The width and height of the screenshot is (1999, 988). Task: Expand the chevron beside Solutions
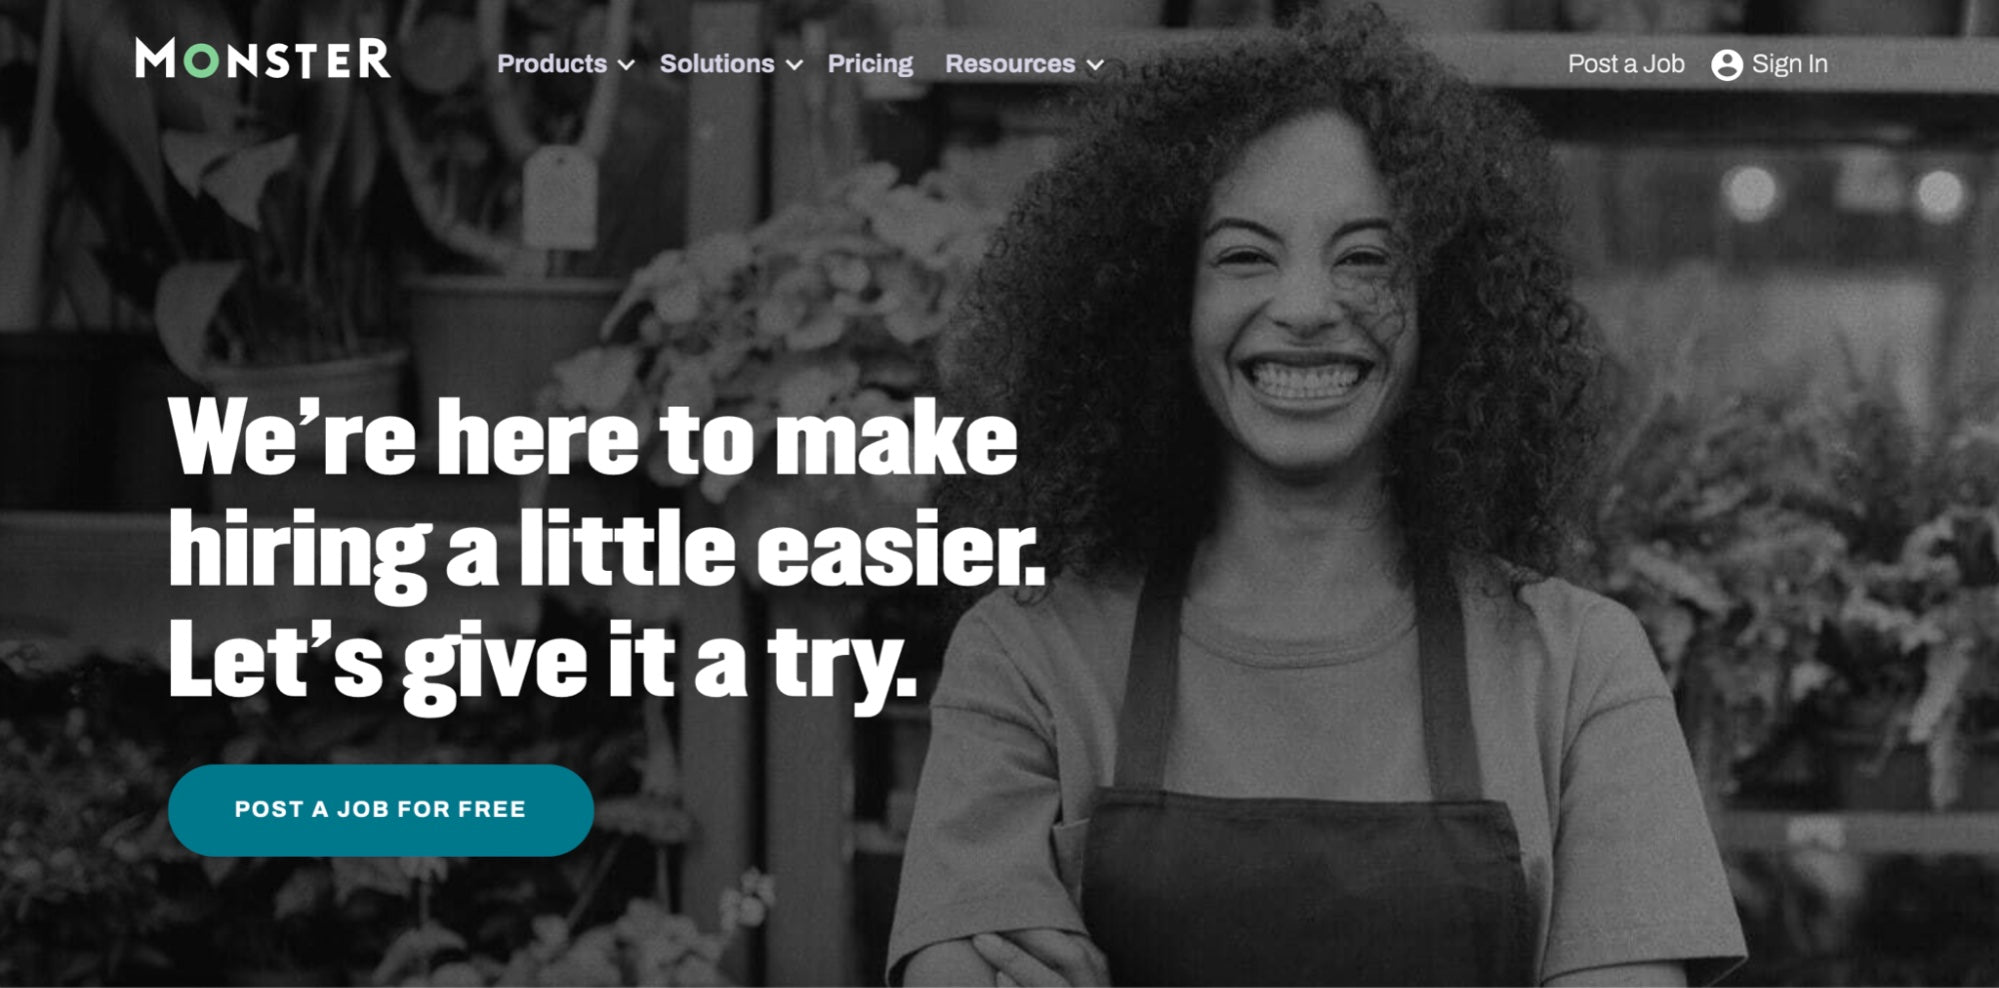[794, 65]
